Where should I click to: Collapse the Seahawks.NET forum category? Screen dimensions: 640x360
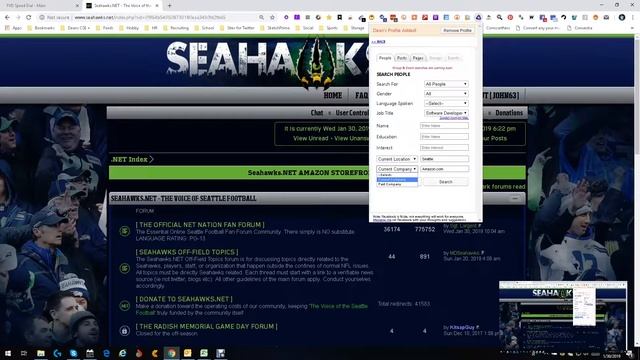[x=515, y=198]
